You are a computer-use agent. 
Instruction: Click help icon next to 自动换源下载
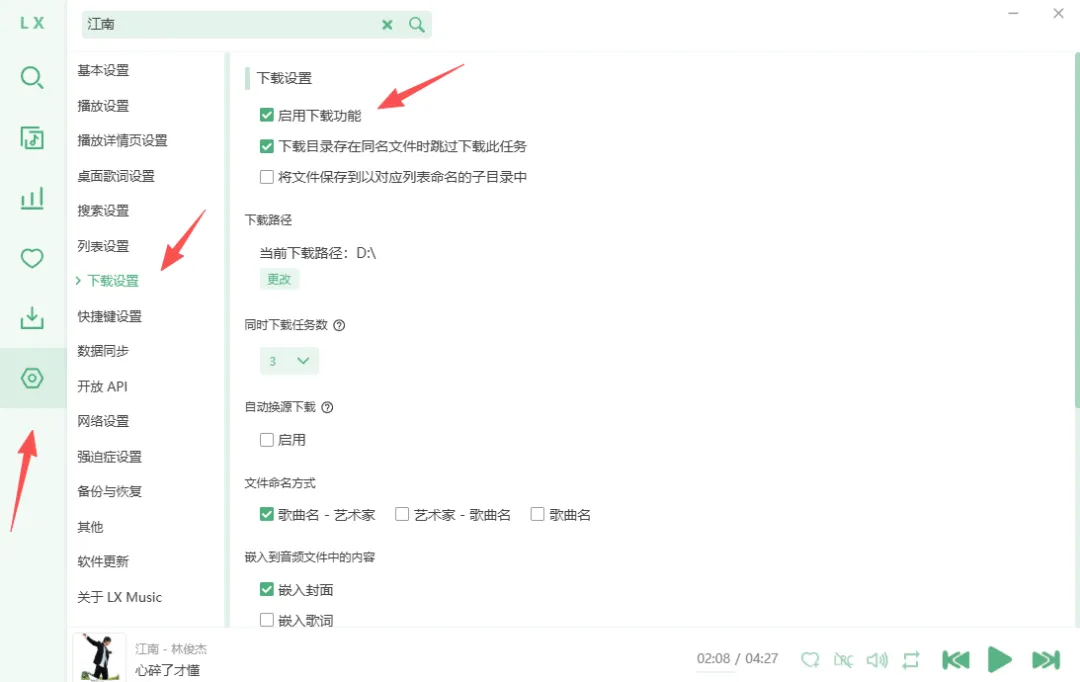pos(327,407)
